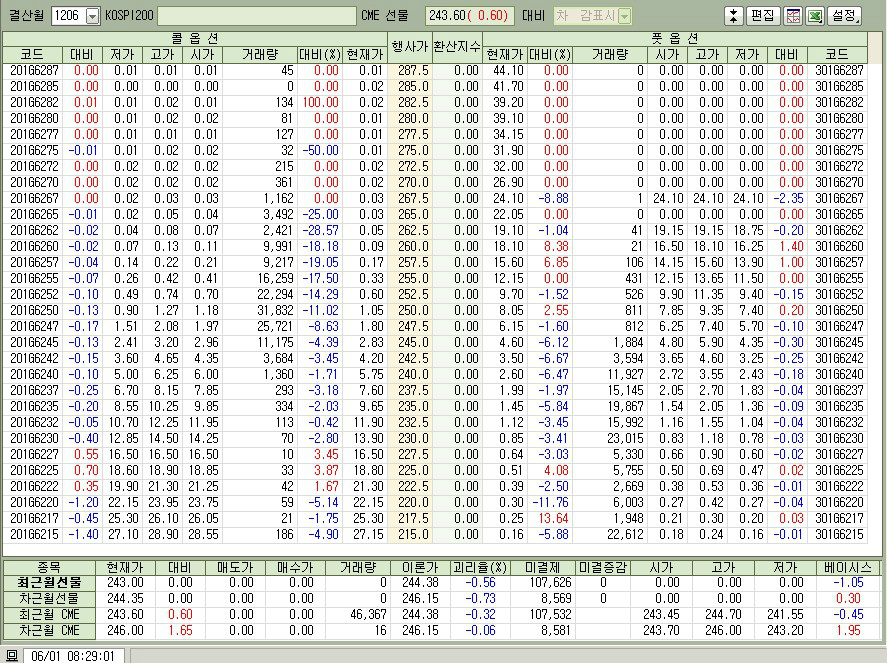887x663 pixels.
Task: Click the 베이시스 column header
Action: (x=846, y=566)
